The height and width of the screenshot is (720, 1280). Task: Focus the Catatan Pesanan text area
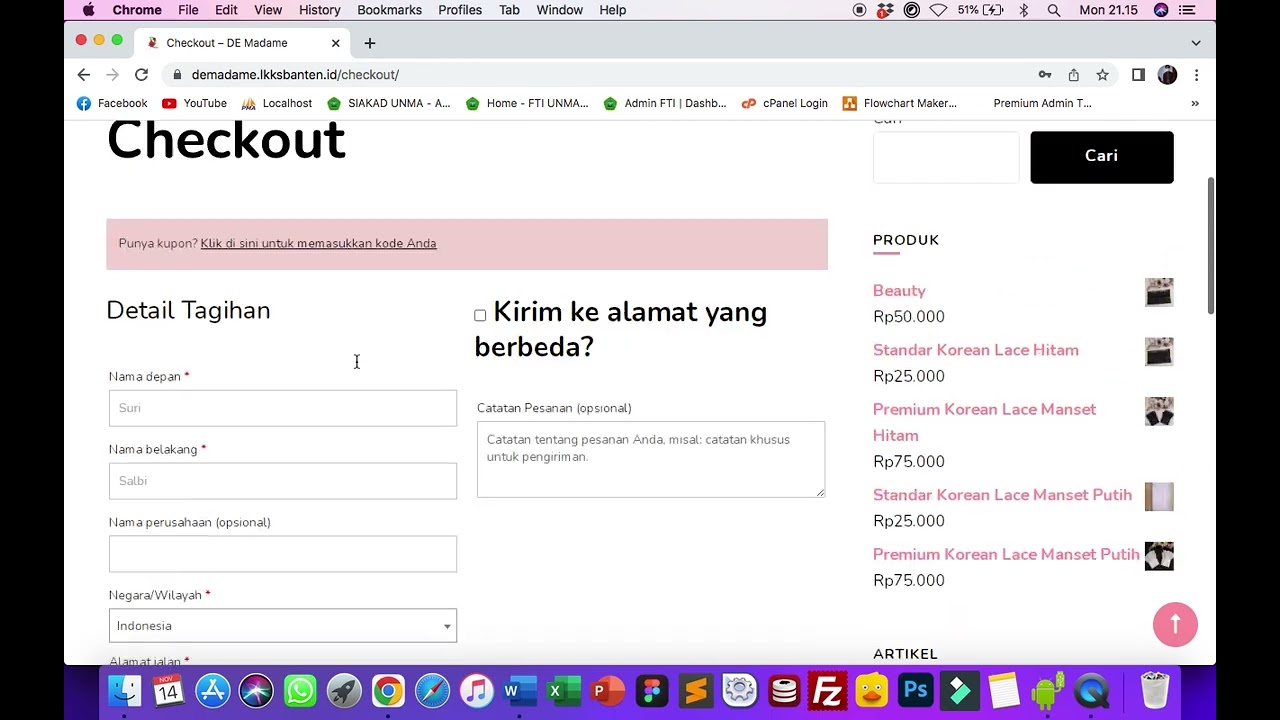651,459
